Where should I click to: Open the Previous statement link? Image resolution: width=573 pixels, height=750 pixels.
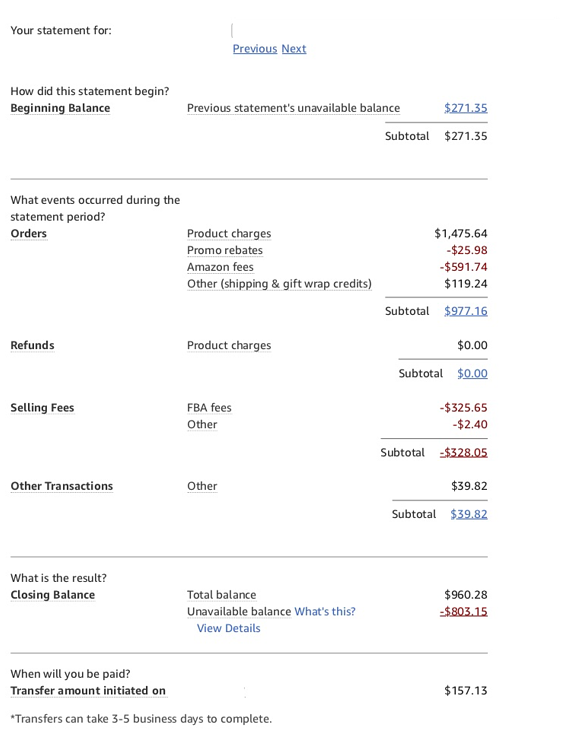click(255, 49)
